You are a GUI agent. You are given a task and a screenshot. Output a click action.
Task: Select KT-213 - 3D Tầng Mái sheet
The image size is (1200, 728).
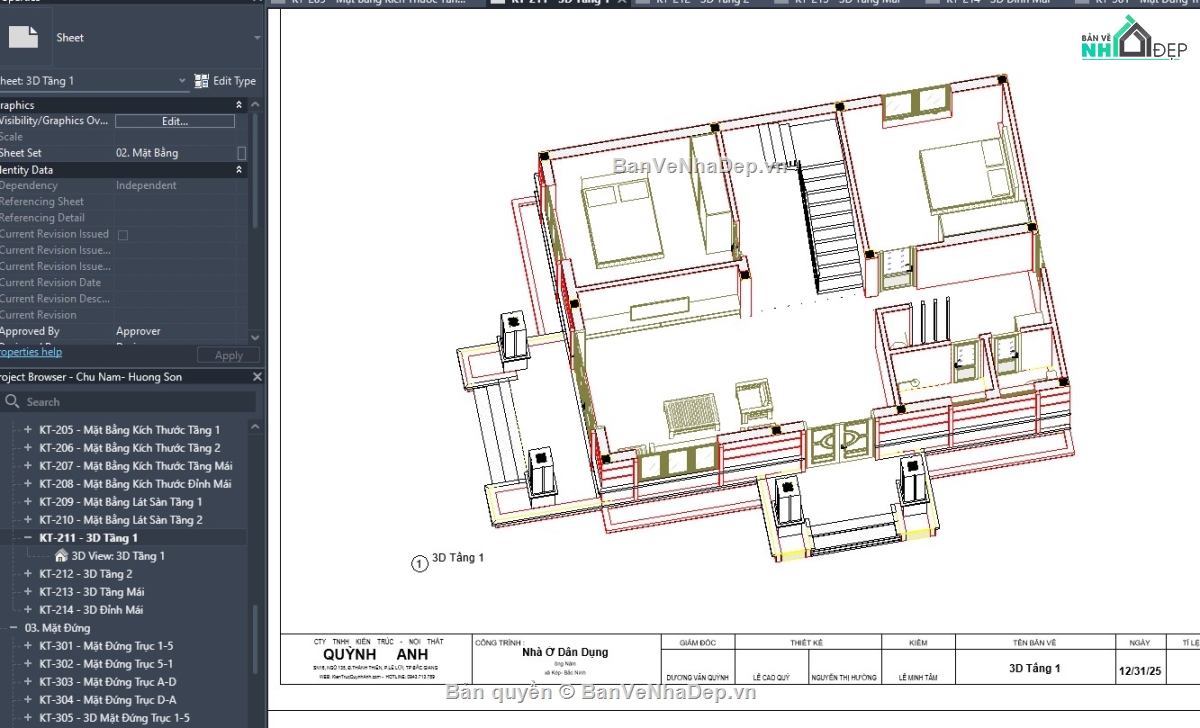coord(91,592)
